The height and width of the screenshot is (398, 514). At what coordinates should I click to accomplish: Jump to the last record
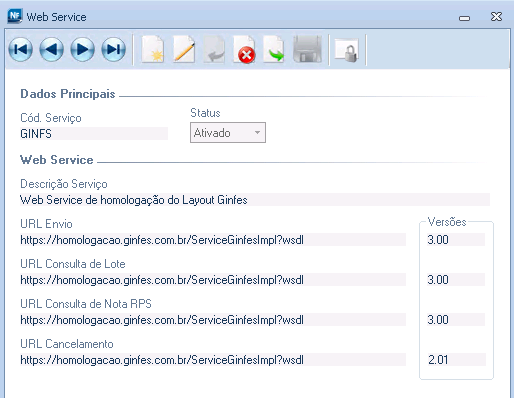(114, 49)
